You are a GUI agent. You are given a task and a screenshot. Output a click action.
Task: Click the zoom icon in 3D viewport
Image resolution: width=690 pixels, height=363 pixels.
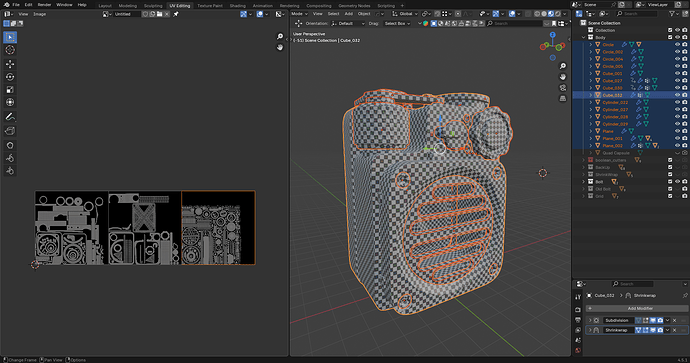click(563, 66)
